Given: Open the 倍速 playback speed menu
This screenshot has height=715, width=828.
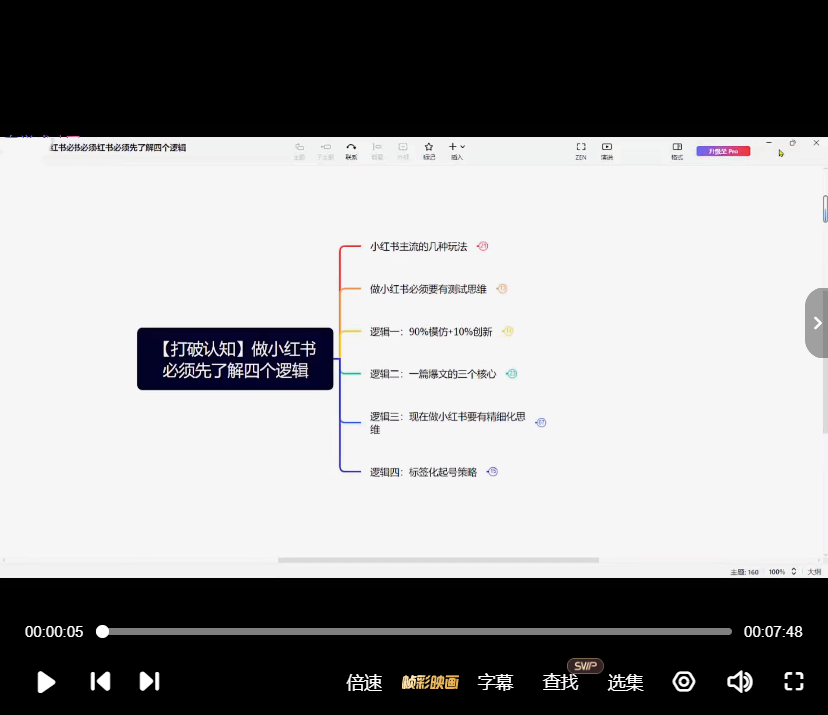Looking at the screenshot, I should point(364,683).
